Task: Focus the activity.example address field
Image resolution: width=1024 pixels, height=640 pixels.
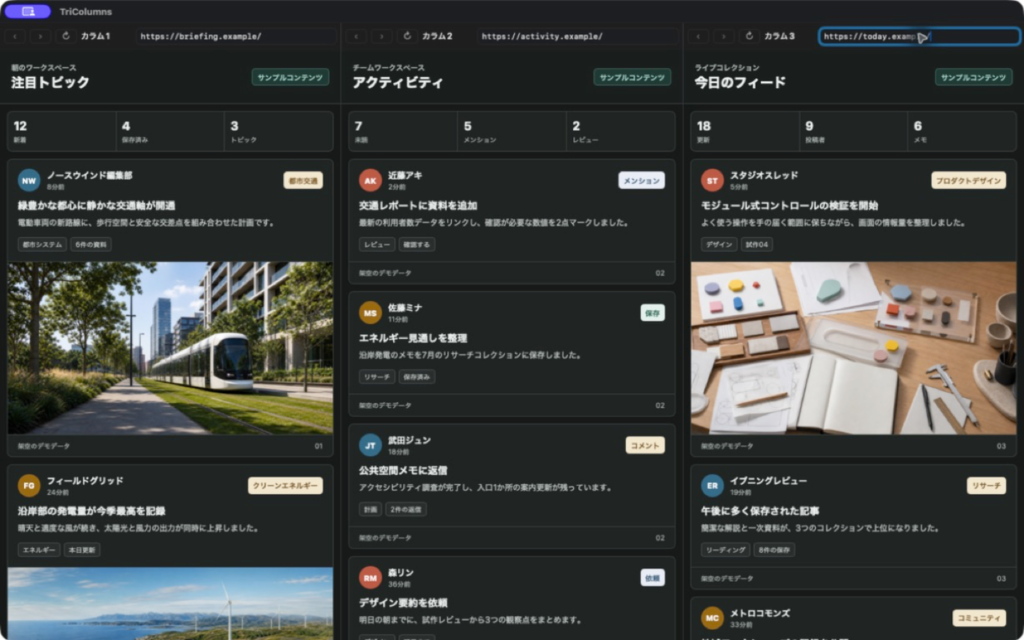Action: tap(577, 37)
